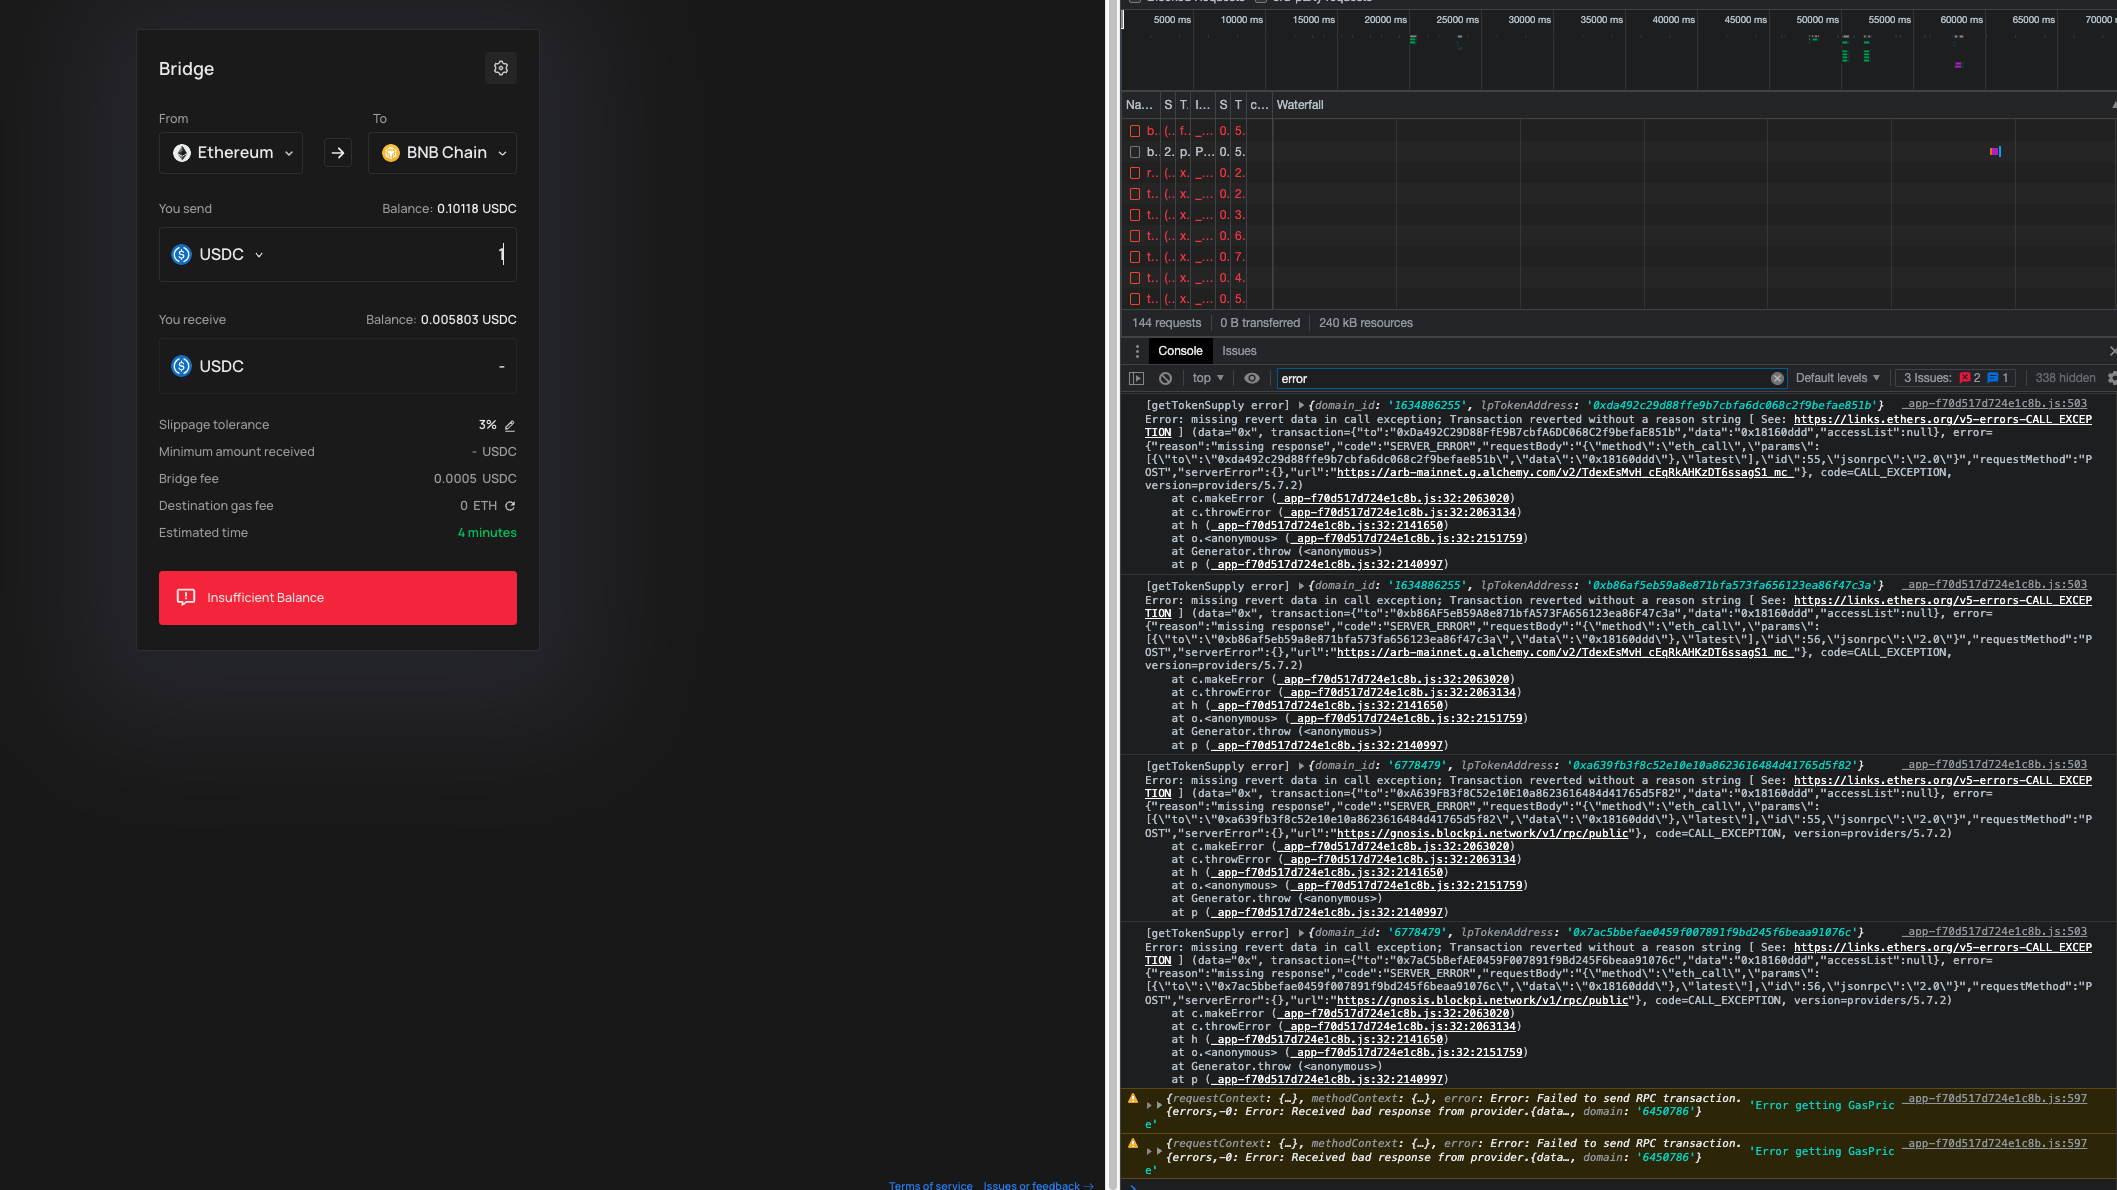This screenshot has width=2117, height=1190.
Task: Clear the error filter text field
Action: click(x=1777, y=378)
